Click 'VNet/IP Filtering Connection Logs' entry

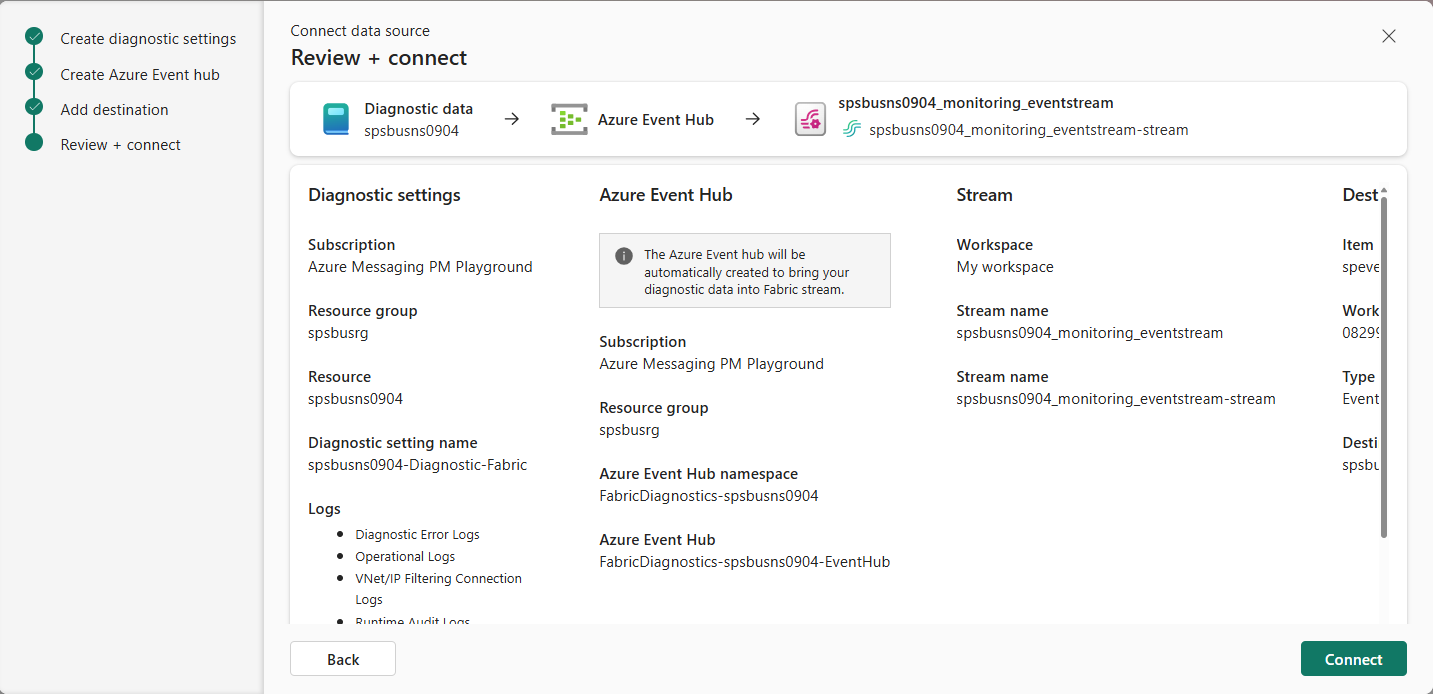(x=438, y=589)
